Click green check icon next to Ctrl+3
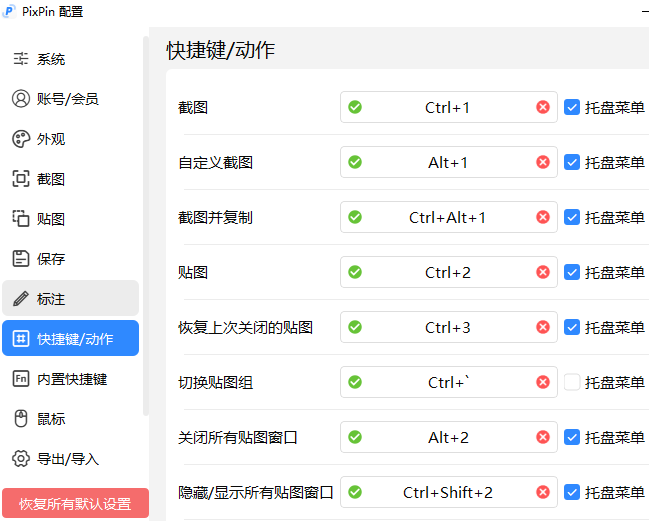Viewport: 649px width, 521px height. (355, 327)
